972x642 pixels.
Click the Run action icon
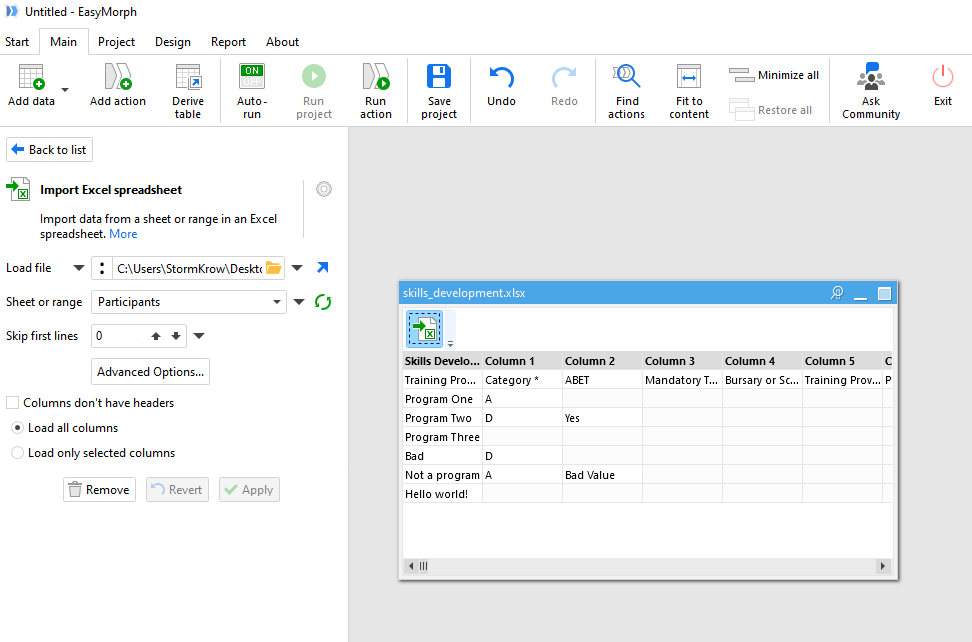(x=376, y=77)
